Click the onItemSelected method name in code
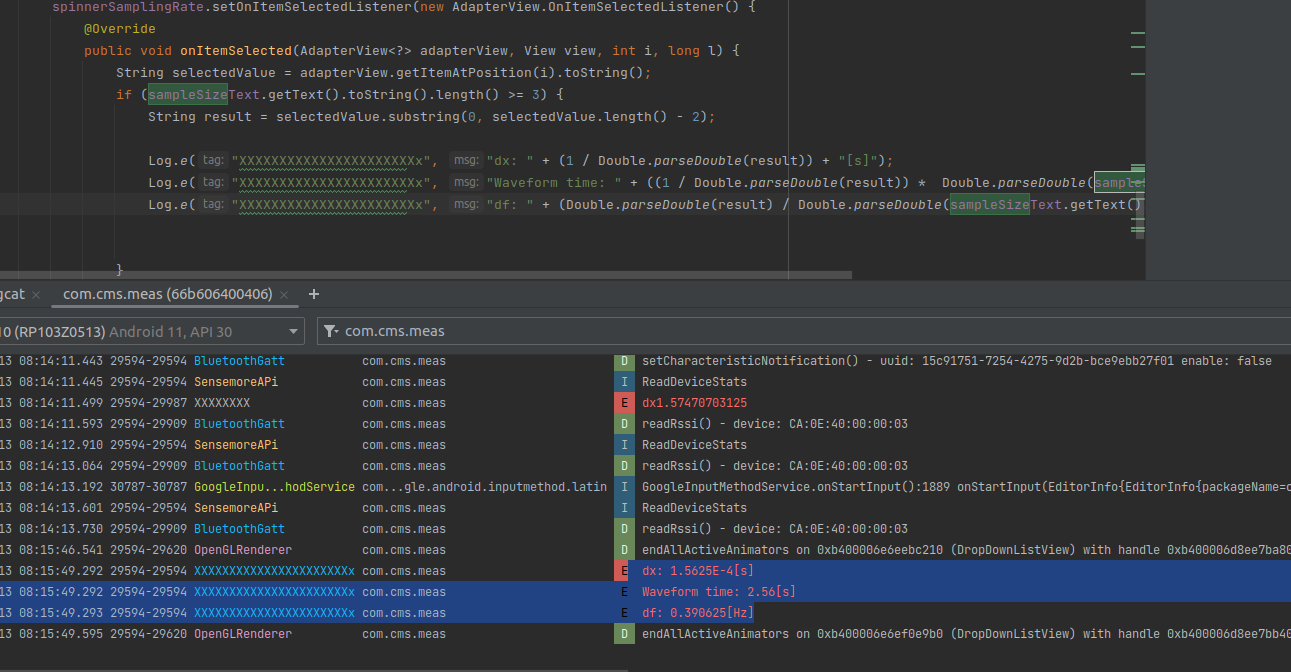The height and width of the screenshot is (672, 1291). [236, 51]
